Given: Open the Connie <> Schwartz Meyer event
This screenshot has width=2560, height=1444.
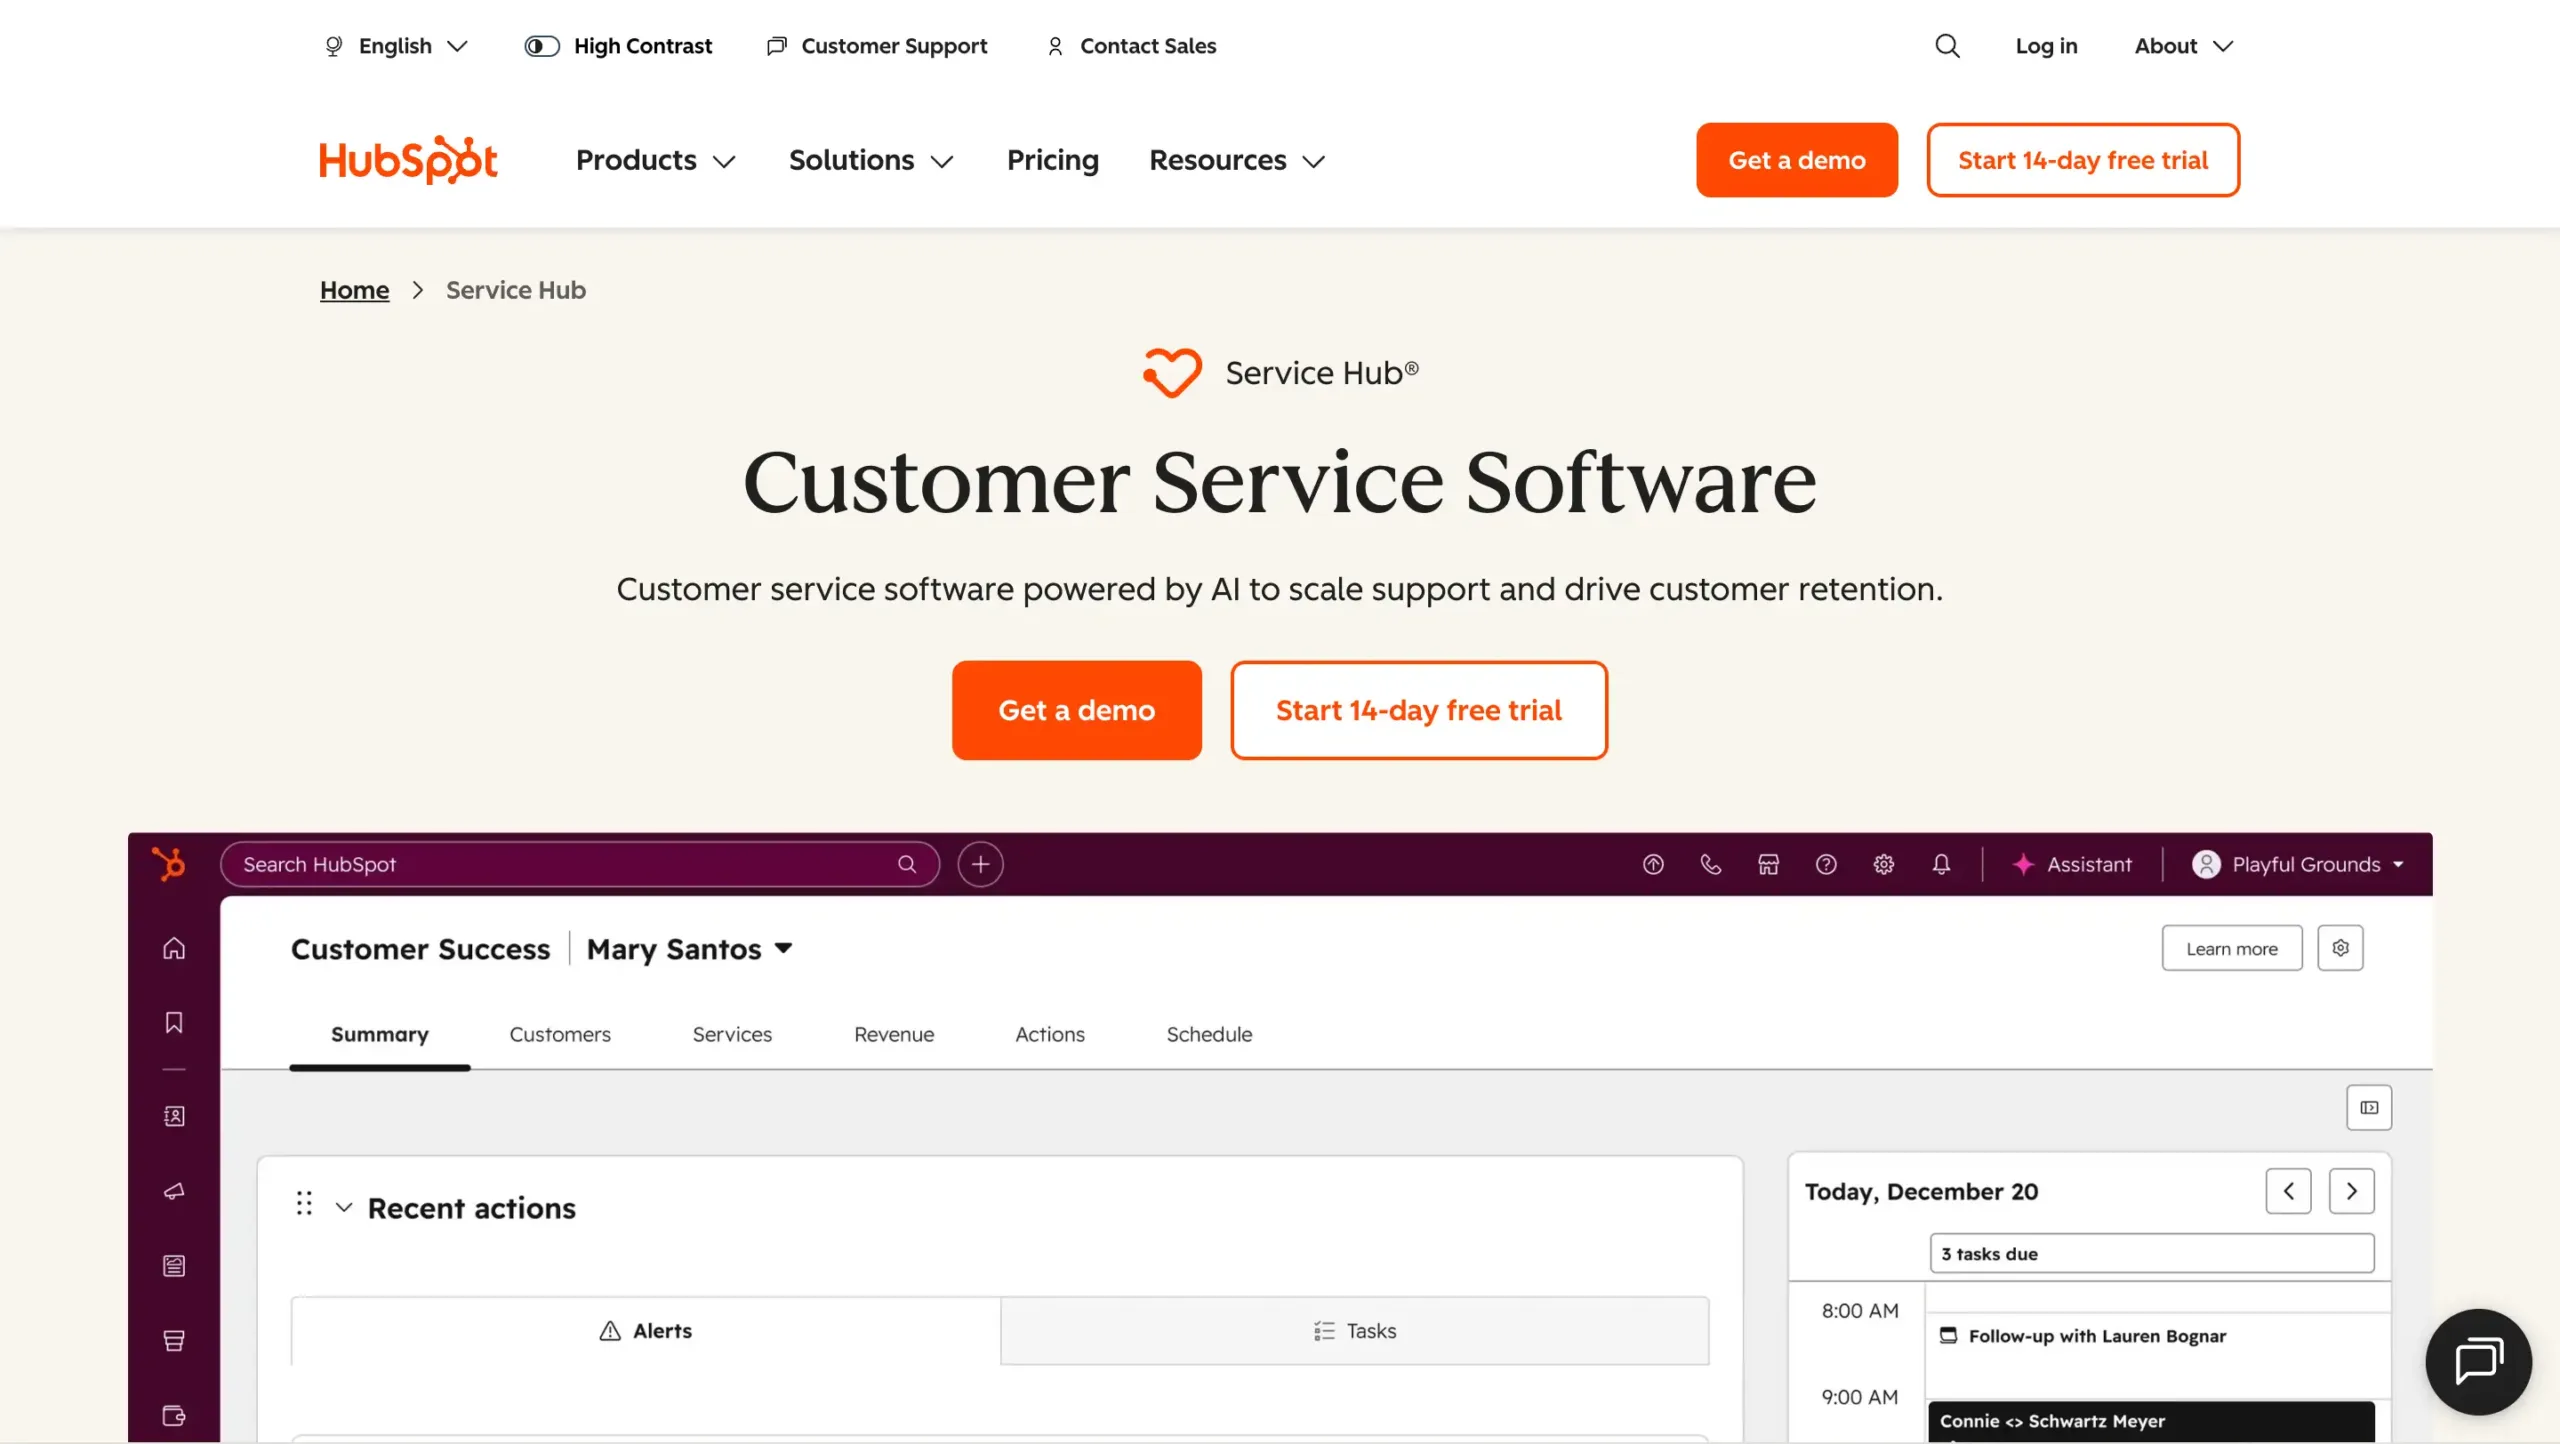Looking at the screenshot, I should point(2152,1421).
